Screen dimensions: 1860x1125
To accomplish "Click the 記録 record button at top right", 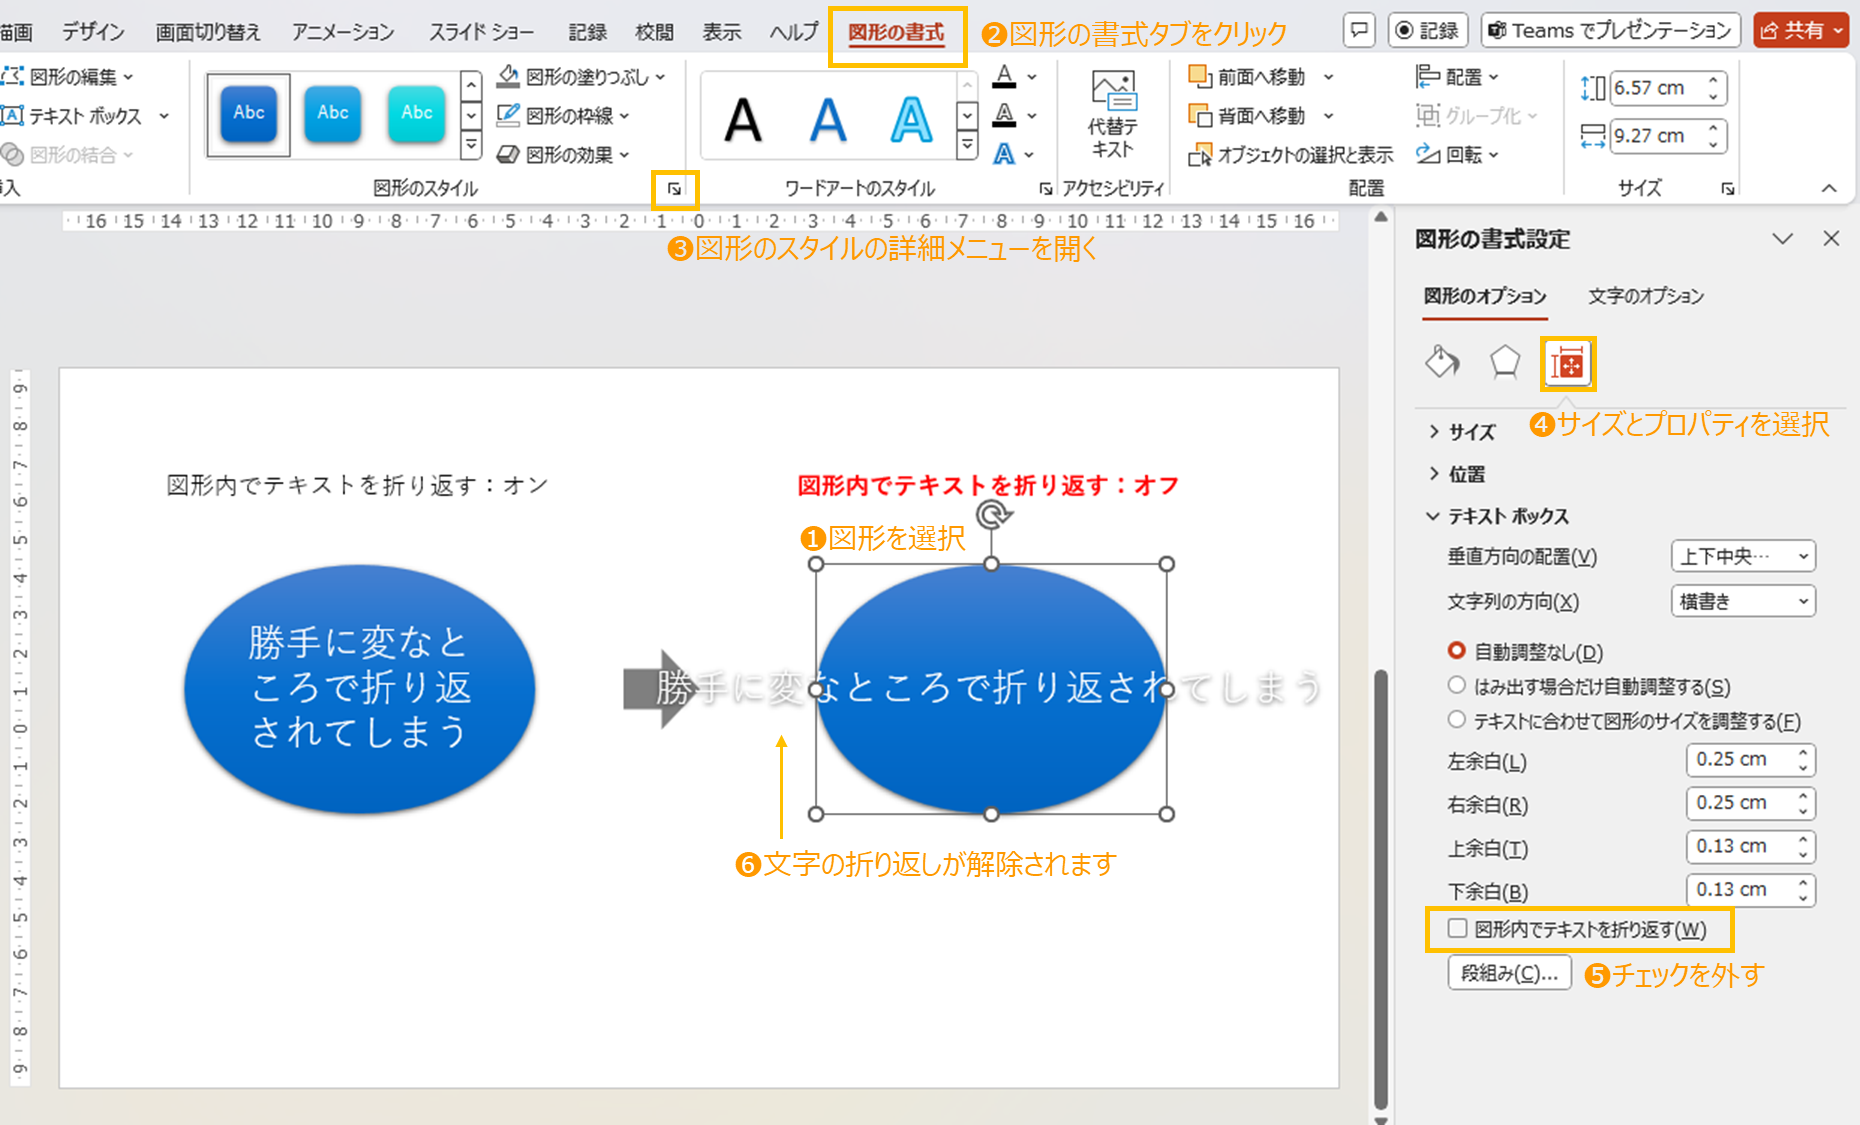I will point(1427,30).
